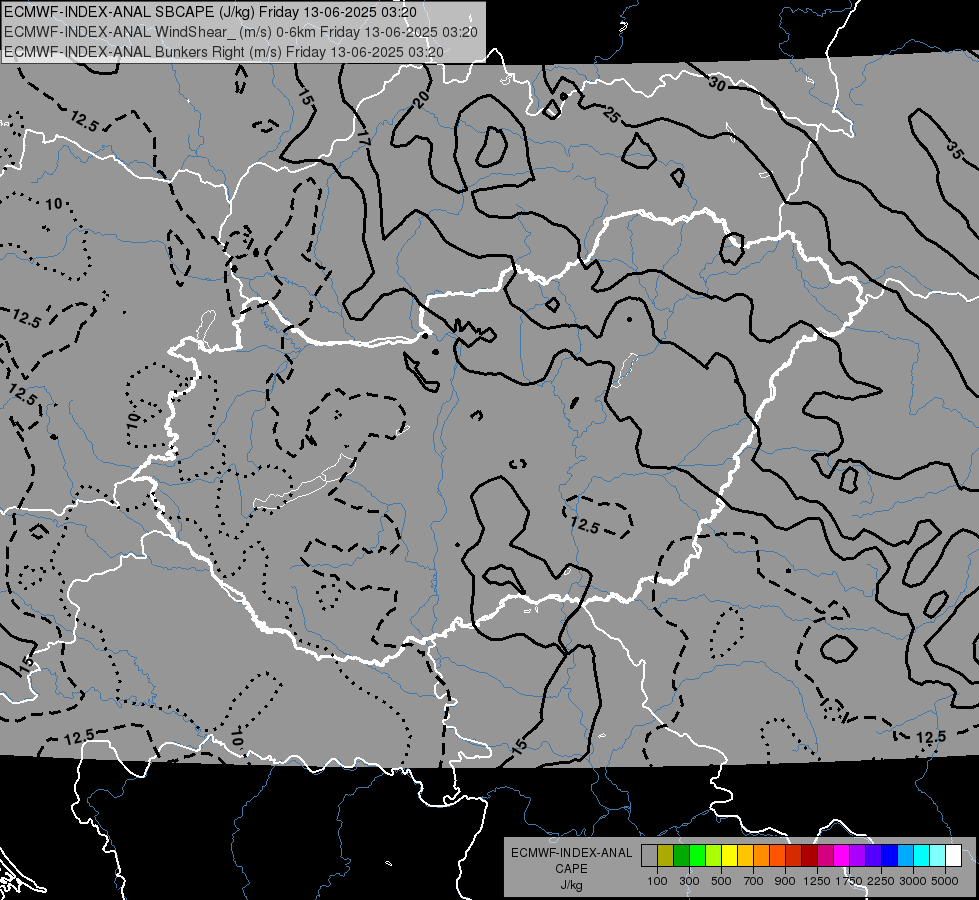
Task: Click the 300 value under the legend
Action: 689,881
